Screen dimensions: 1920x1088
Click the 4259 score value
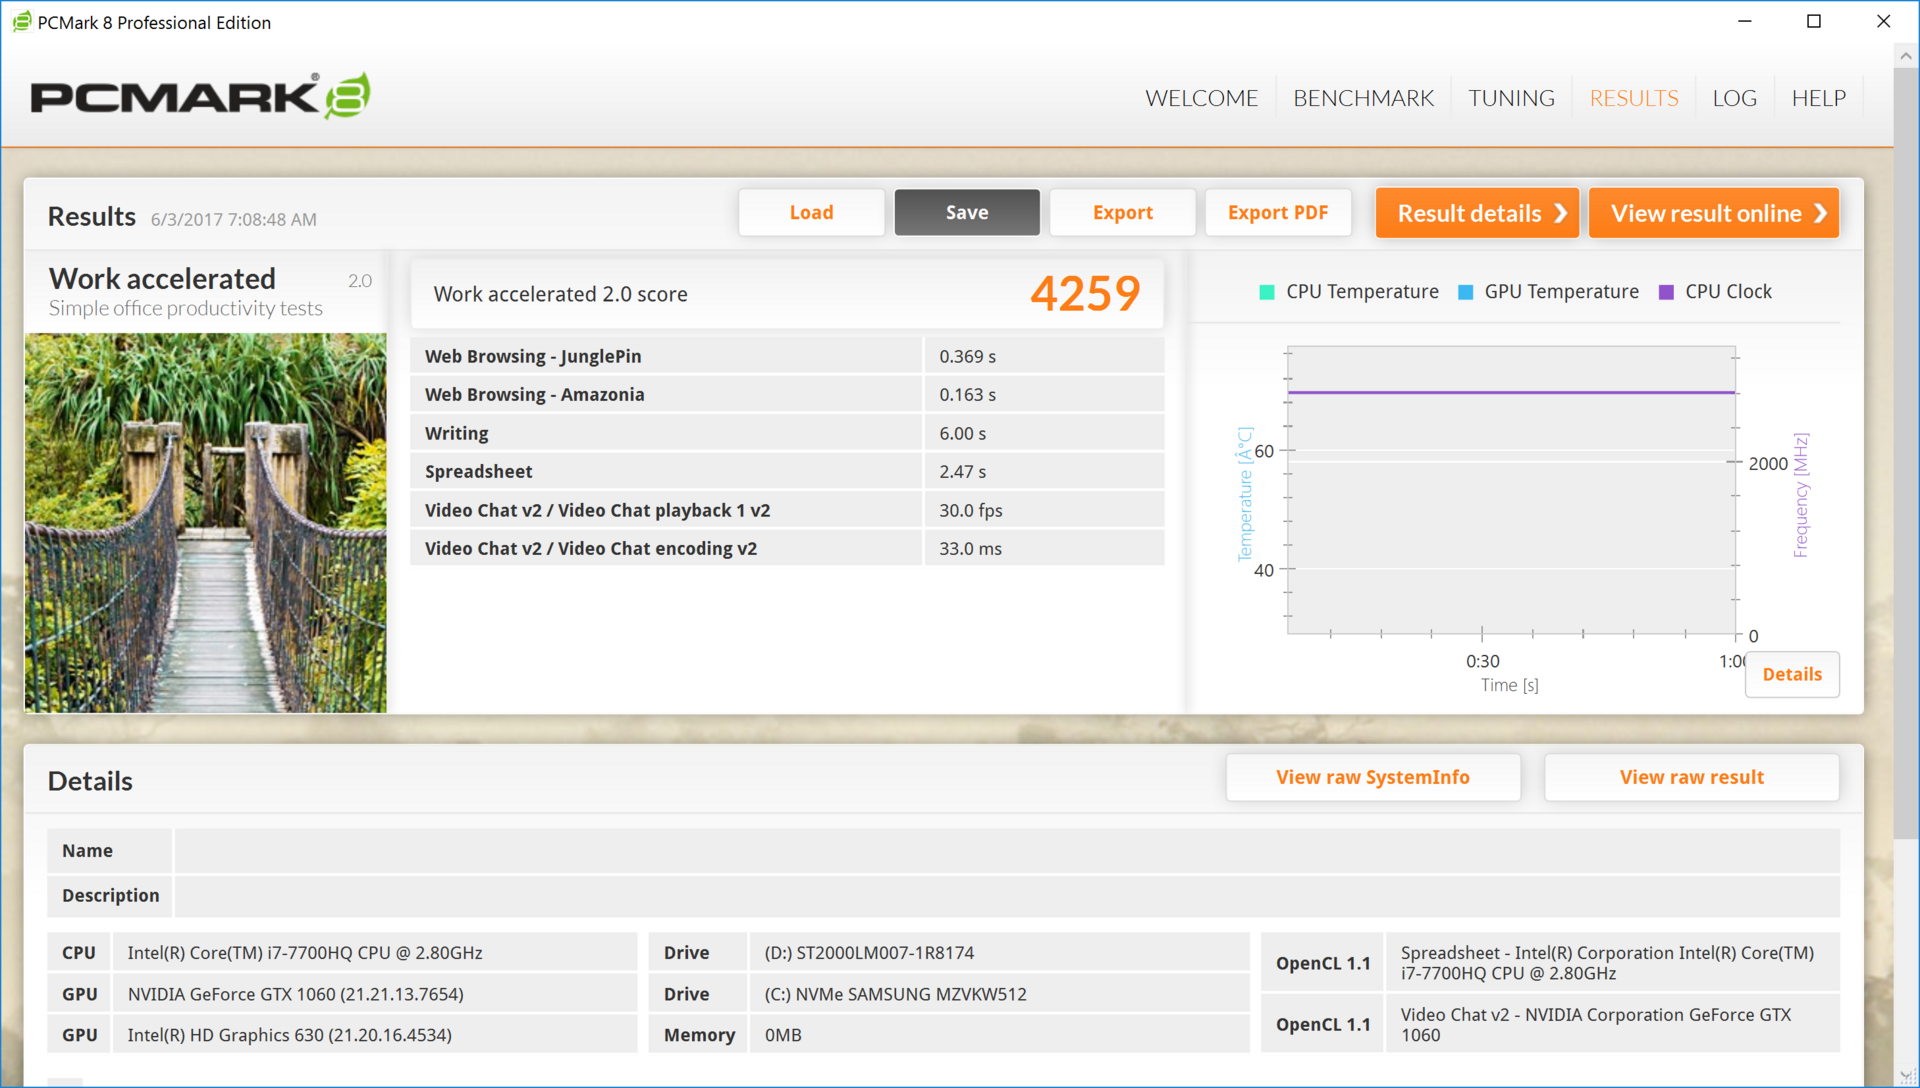point(1085,293)
